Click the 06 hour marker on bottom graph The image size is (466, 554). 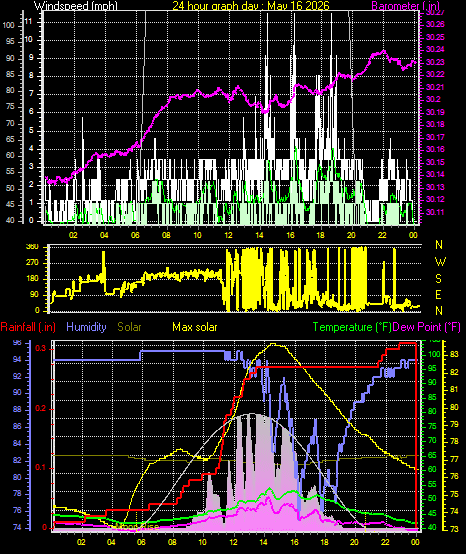[142, 542]
